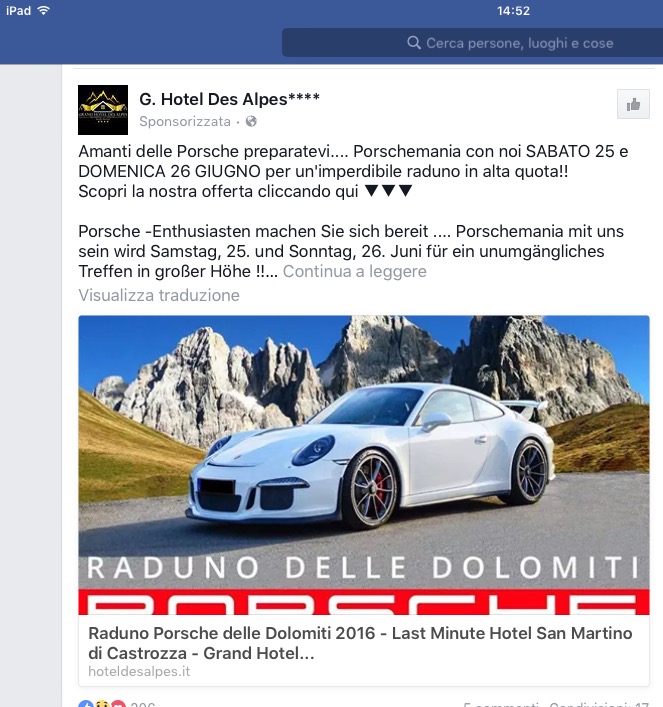Screen dimensions: 663x707
Task: Like the G. Hotel Des Alpes page
Action: (633, 104)
